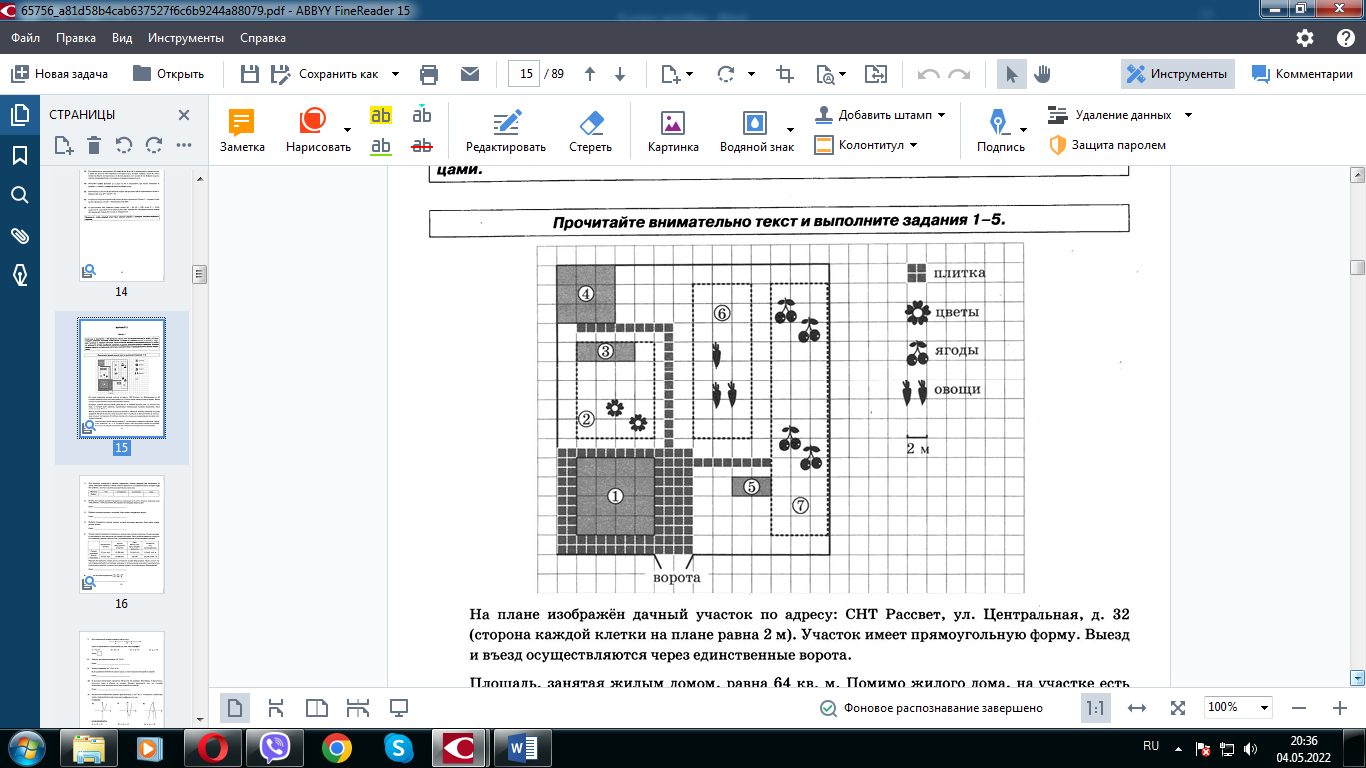Viewport: 1366px width, 768px height.
Task: Click the Save (floppy disk) icon
Action: 250,74
